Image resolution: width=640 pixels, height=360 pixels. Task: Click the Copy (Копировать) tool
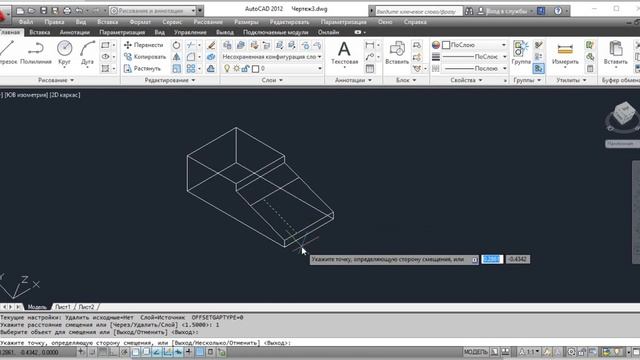tap(145, 57)
